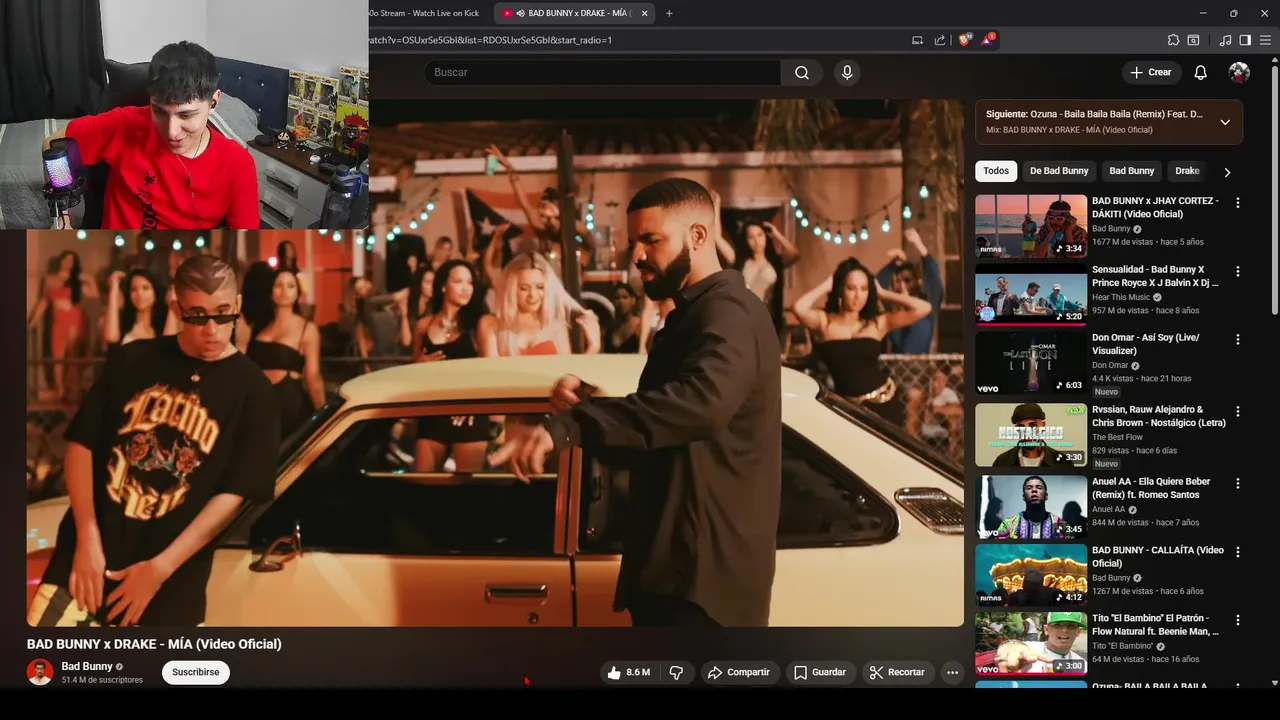This screenshot has height=720, width=1280.
Task: Open the browser main menu
Action: 1265,40
